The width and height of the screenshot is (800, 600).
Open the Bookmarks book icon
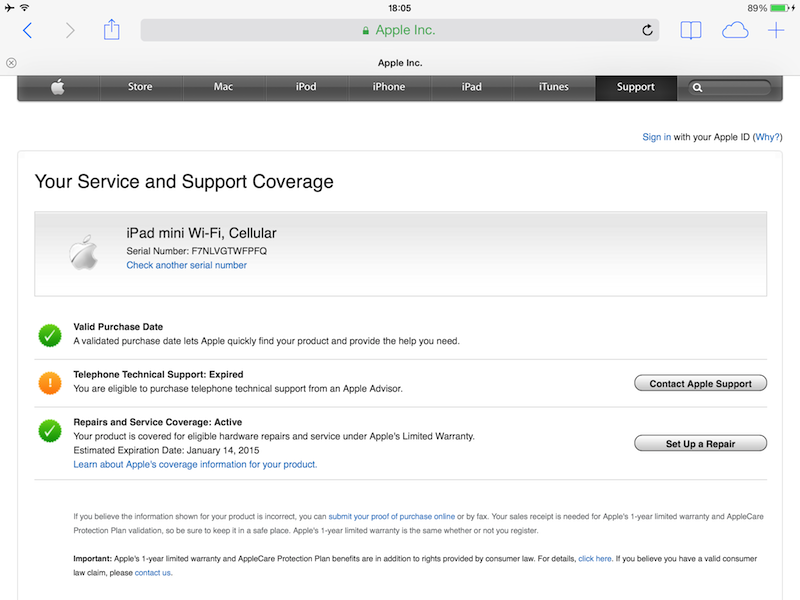(x=691, y=30)
